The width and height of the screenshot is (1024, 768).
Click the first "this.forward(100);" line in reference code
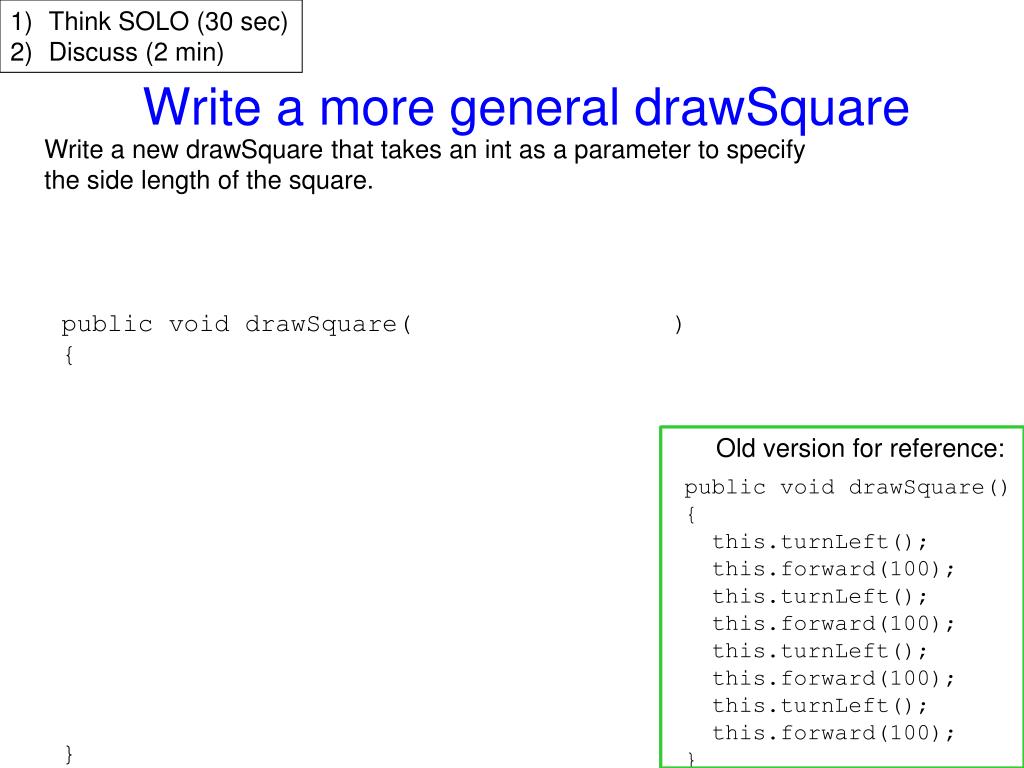[x=833, y=569]
